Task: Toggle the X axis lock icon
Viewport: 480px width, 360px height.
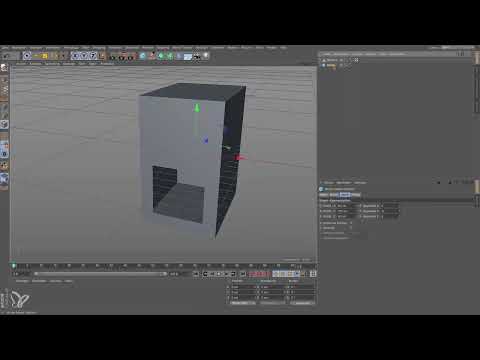Action: point(76,56)
